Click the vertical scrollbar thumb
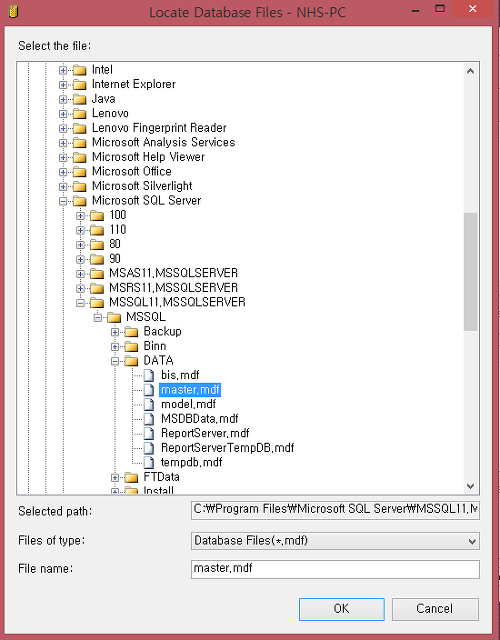Viewport: 500px width, 640px height. click(470, 271)
